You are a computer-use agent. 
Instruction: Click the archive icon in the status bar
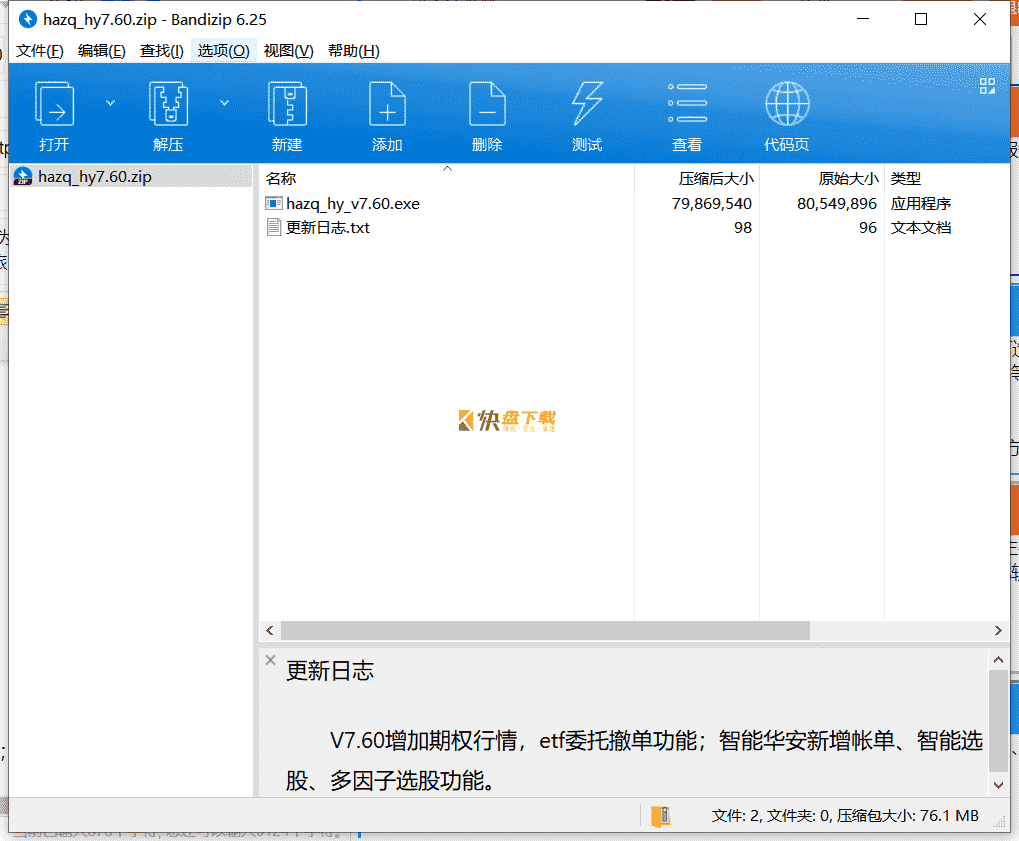[x=660, y=816]
